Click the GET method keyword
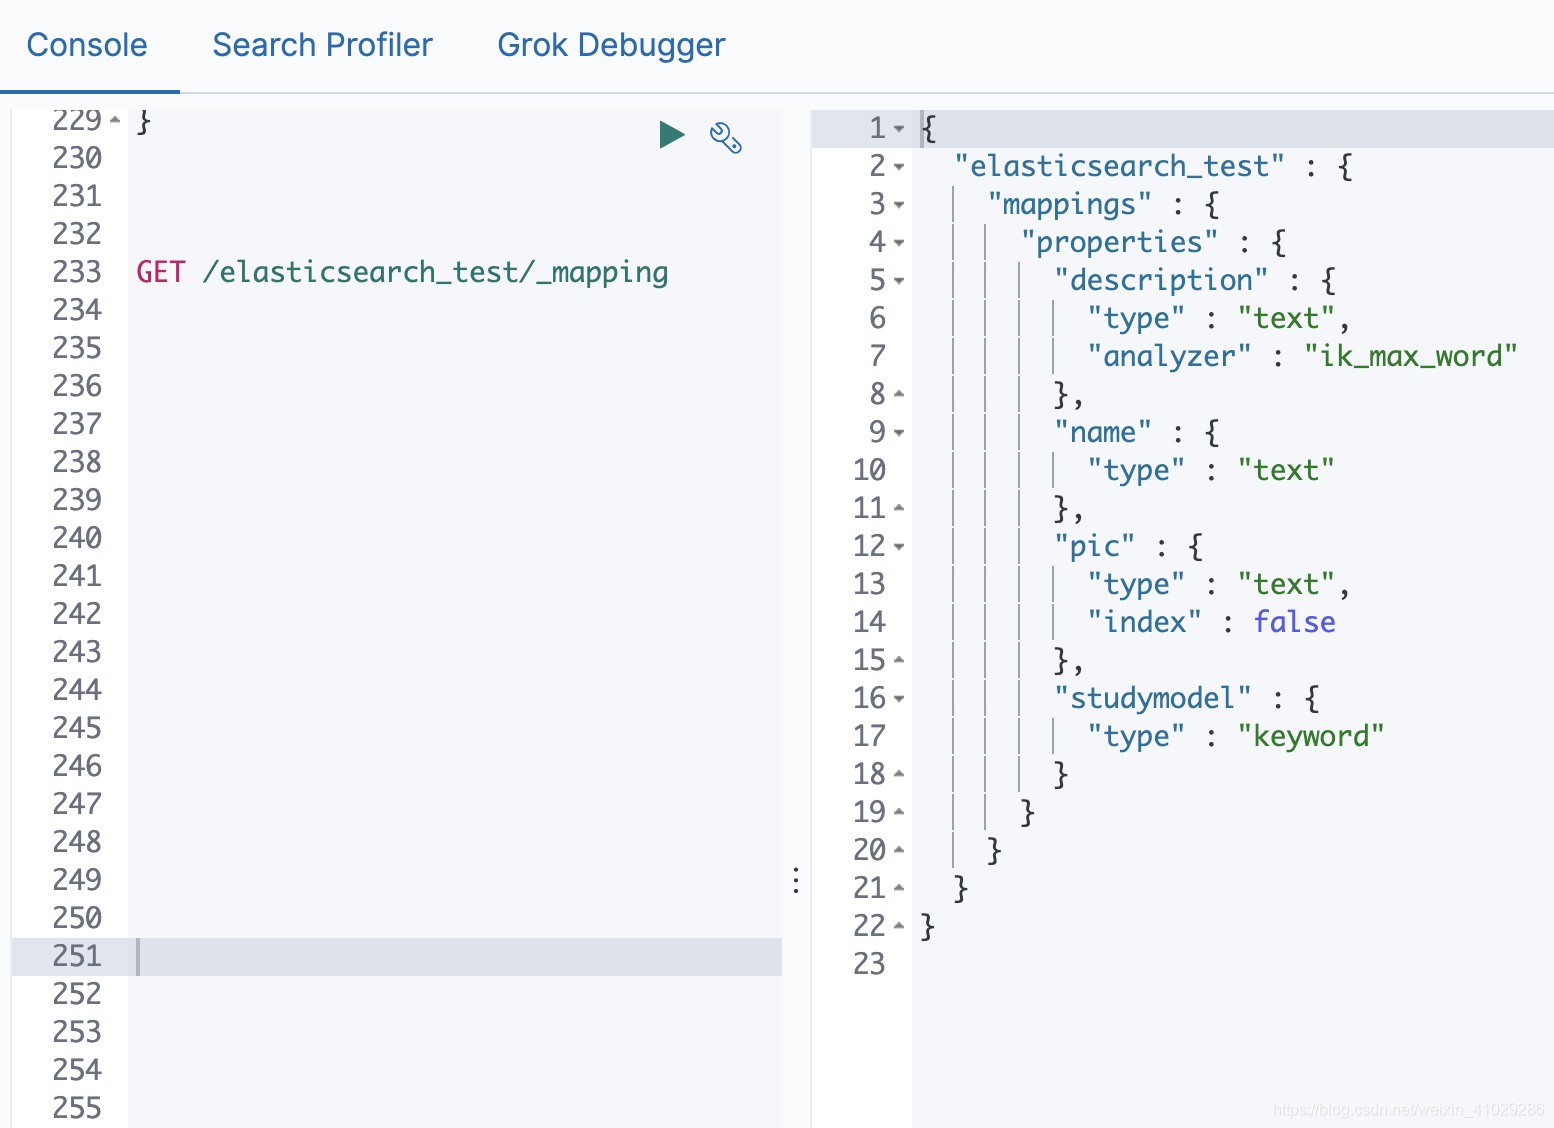The width and height of the screenshot is (1554, 1128). [161, 272]
